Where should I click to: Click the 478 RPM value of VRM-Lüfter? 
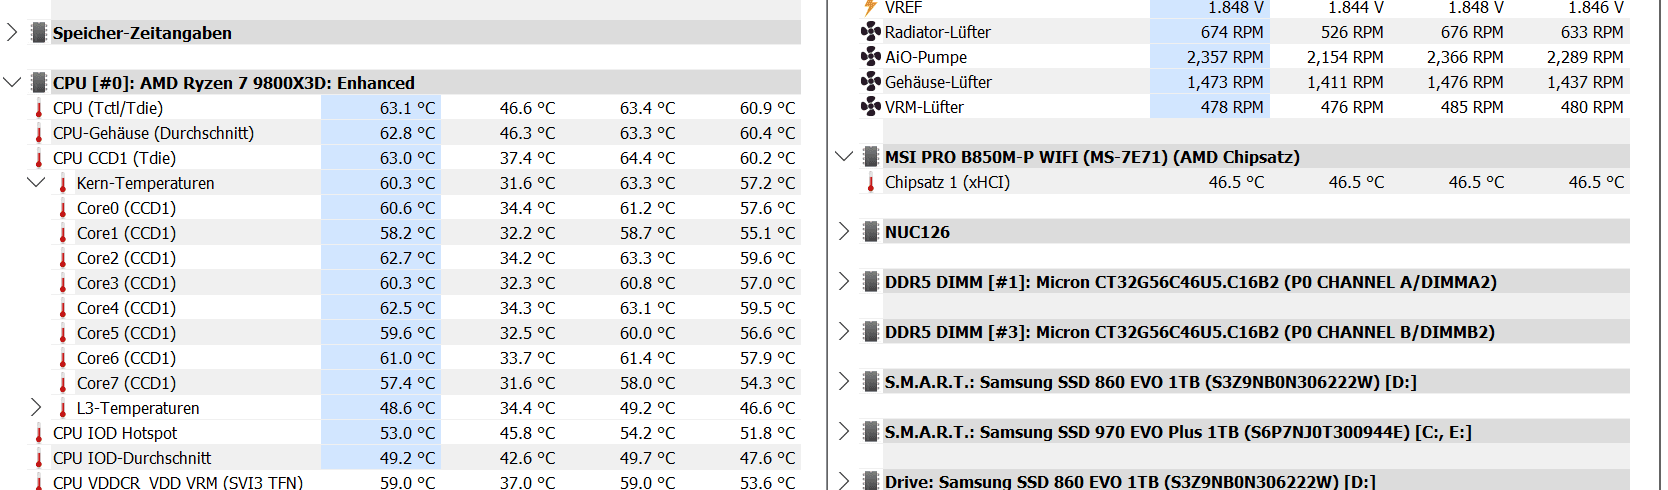tap(1232, 107)
